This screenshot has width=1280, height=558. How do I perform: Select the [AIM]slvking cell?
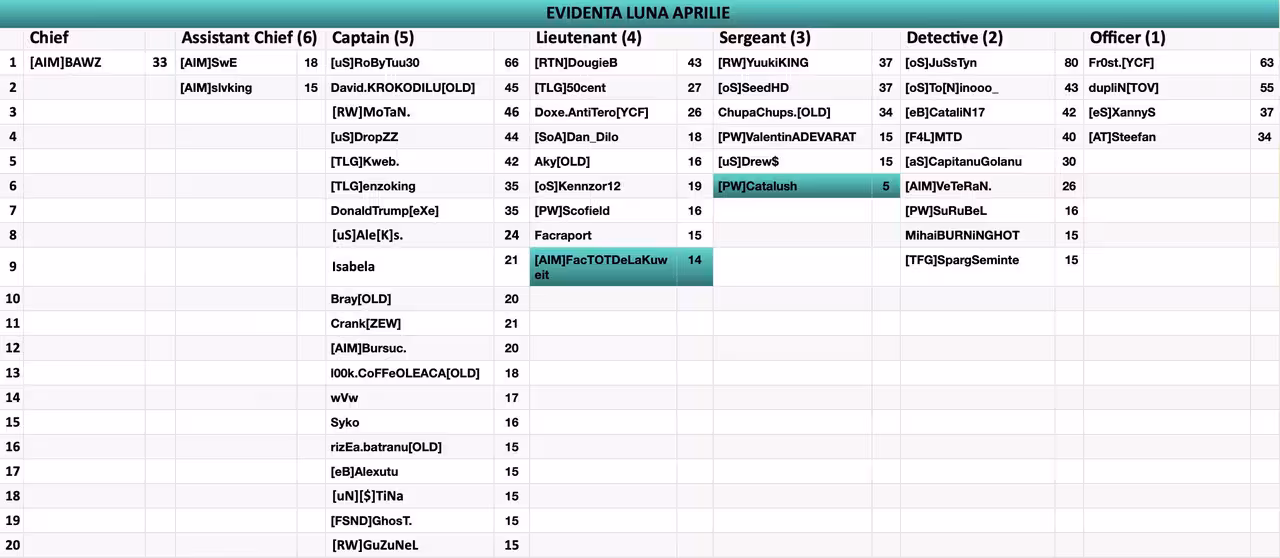click(236, 87)
